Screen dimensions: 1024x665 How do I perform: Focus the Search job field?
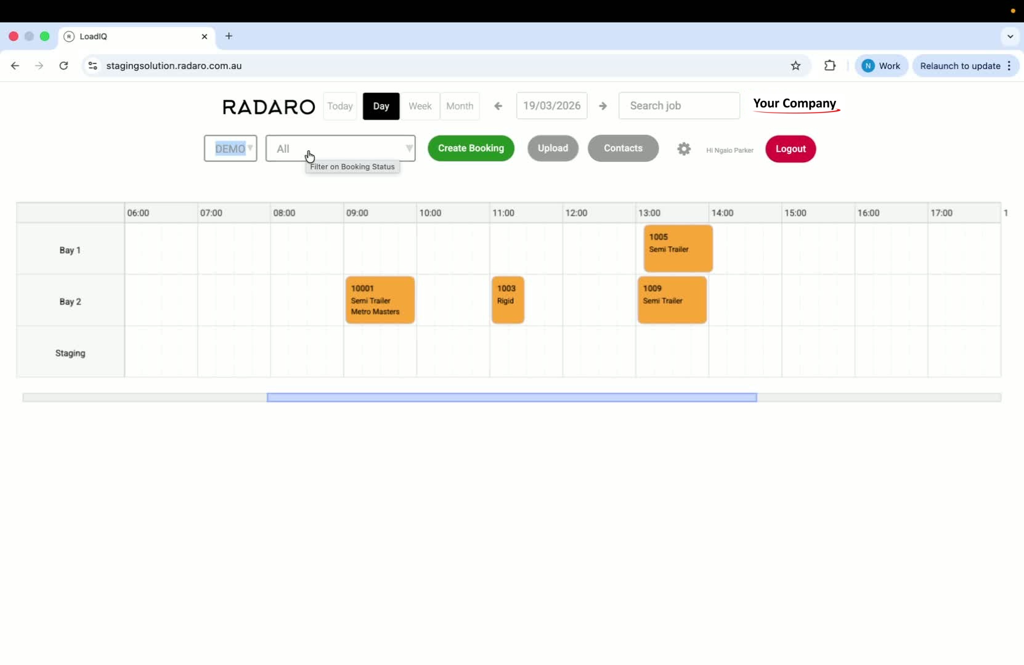point(679,106)
